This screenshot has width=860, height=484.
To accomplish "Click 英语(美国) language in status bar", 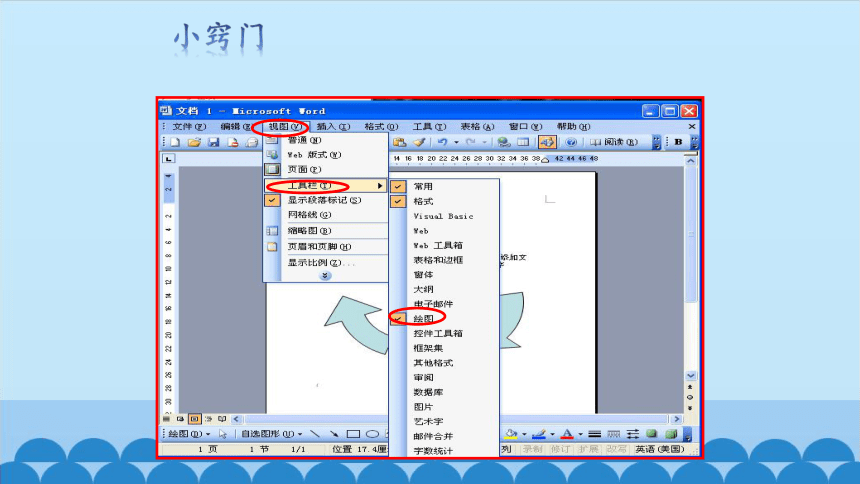I will 660,449.
